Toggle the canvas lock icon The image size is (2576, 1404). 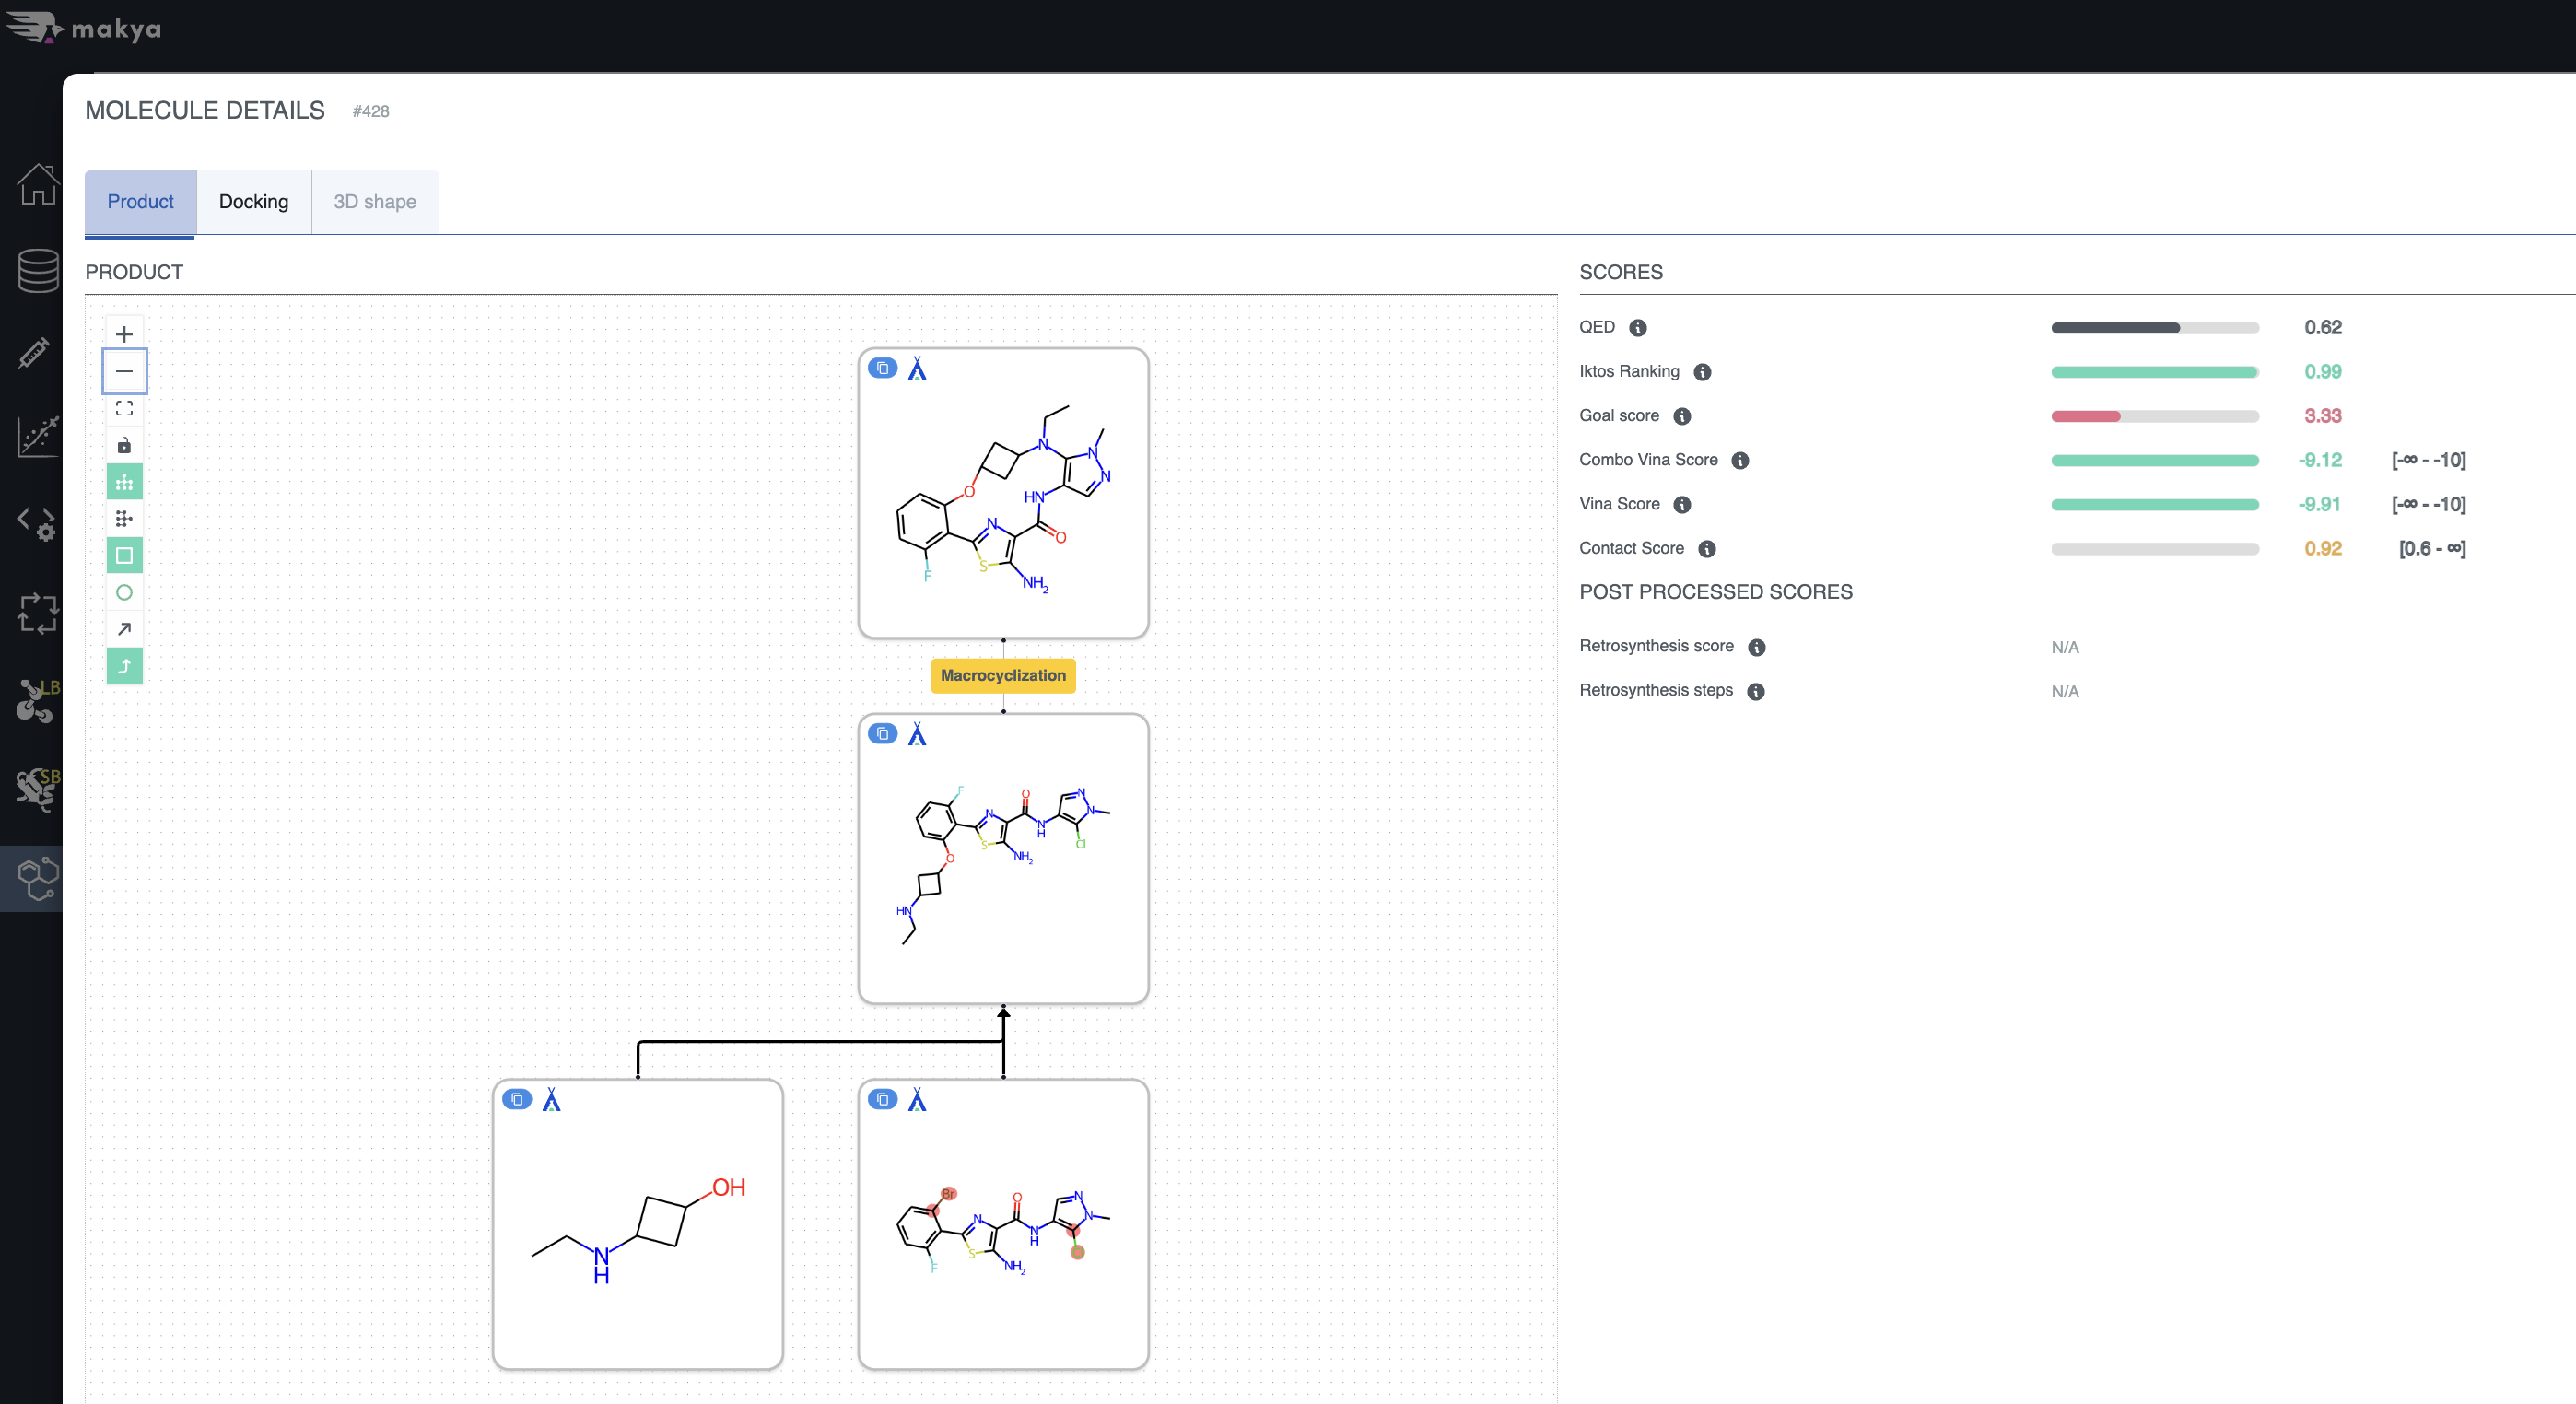pyautogui.click(x=124, y=445)
